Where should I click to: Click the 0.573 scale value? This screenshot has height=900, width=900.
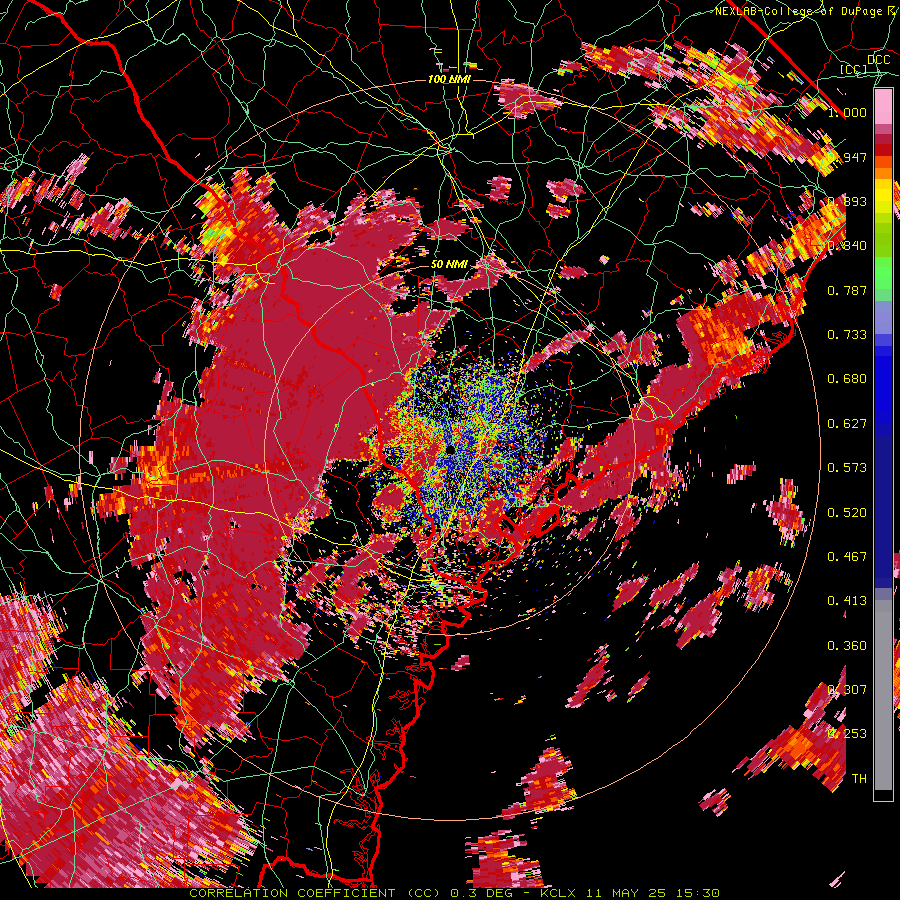coord(847,468)
